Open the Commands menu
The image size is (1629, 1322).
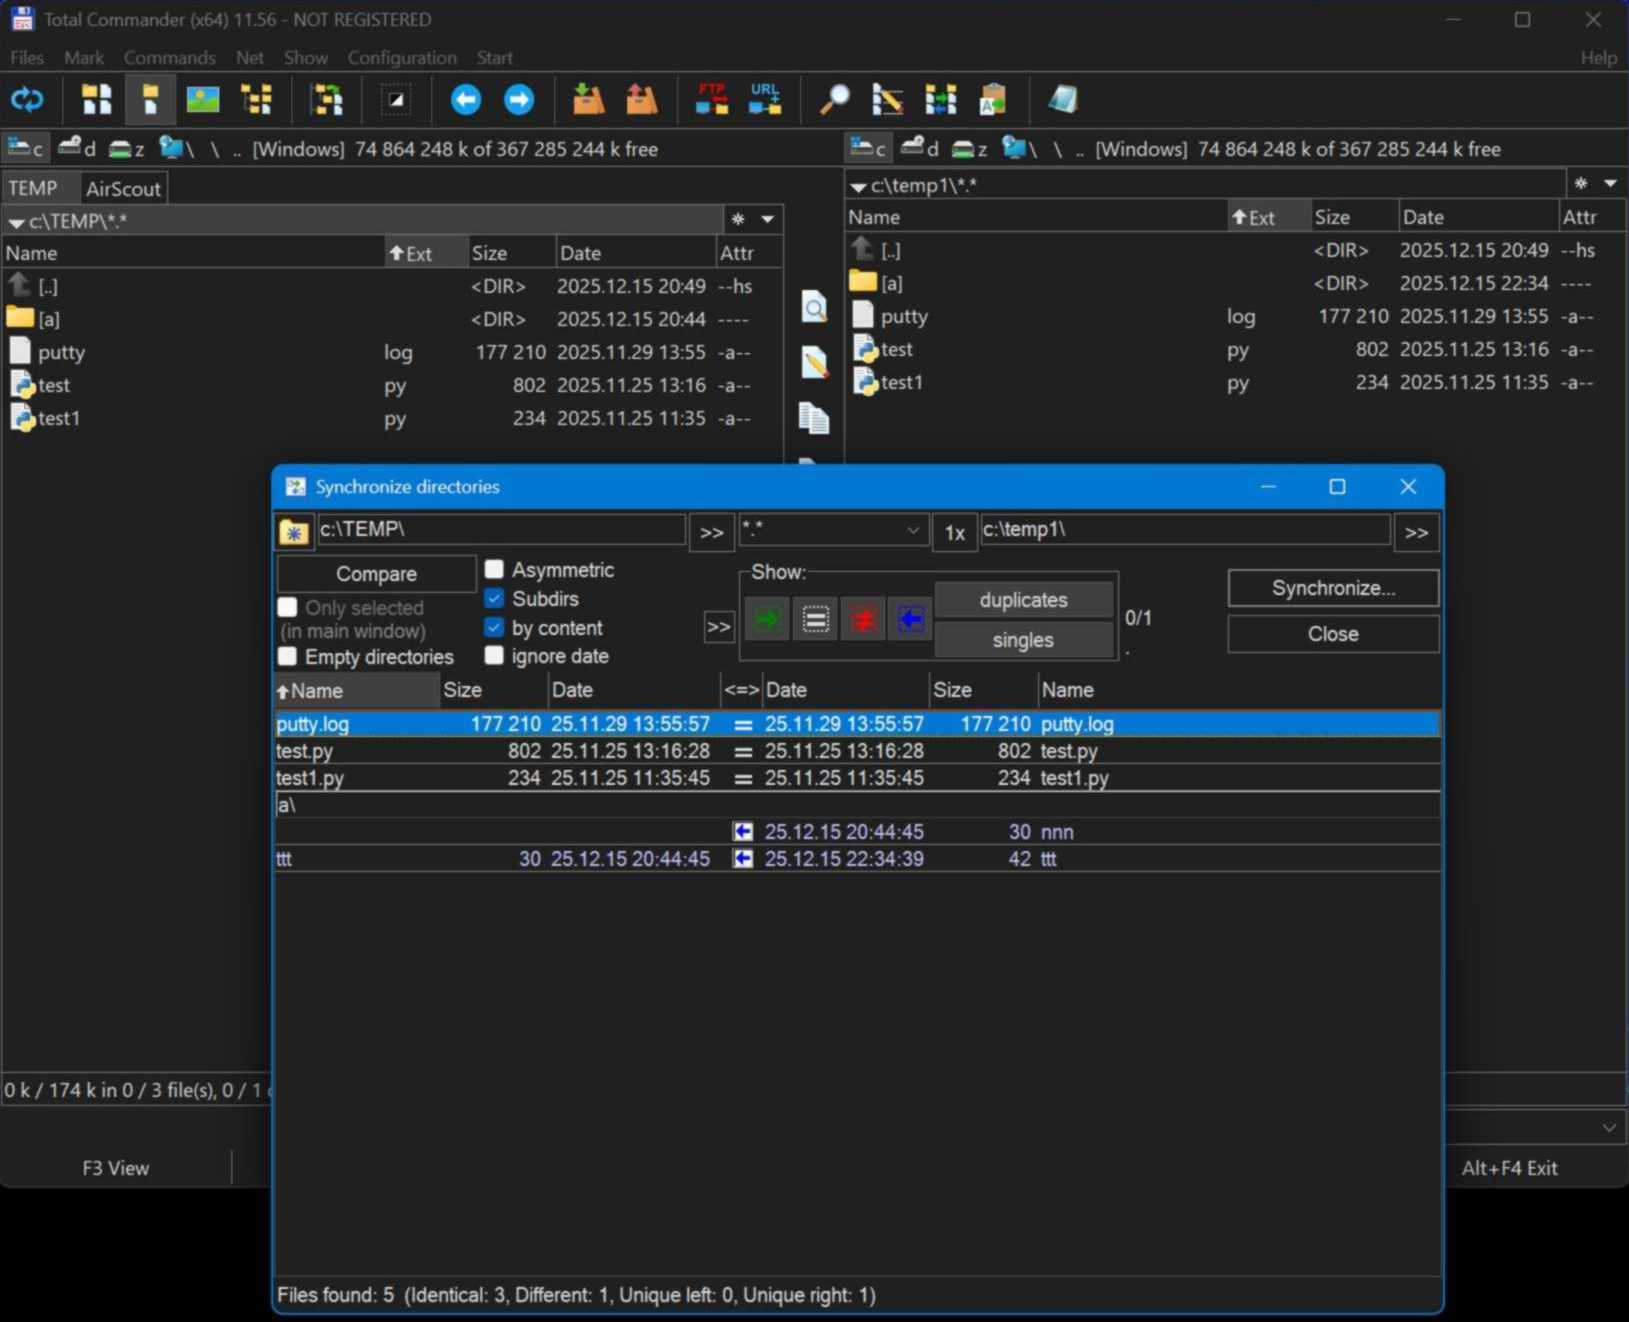tap(169, 58)
